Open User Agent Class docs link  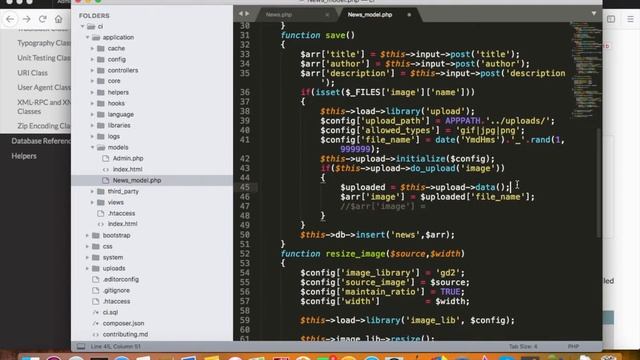click(x=44, y=87)
